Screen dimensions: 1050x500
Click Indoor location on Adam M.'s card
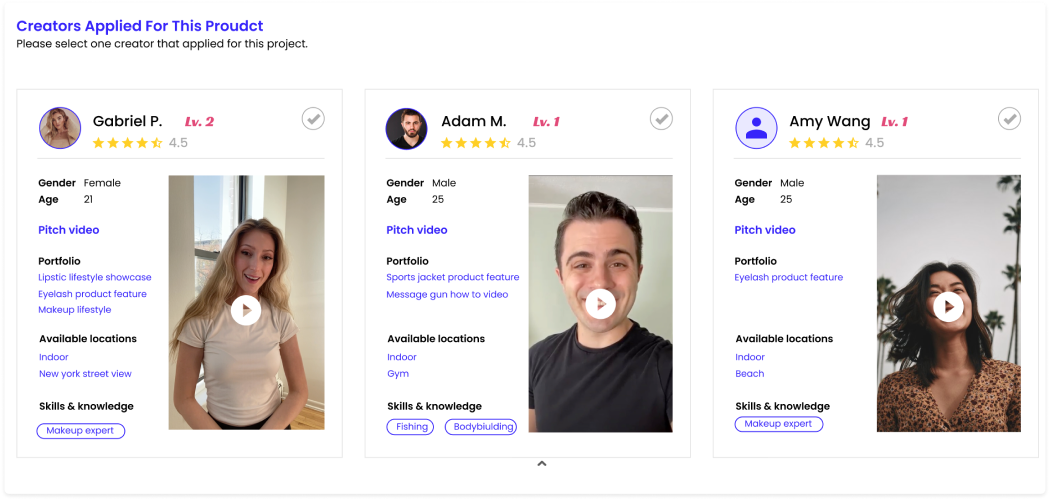(402, 357)
